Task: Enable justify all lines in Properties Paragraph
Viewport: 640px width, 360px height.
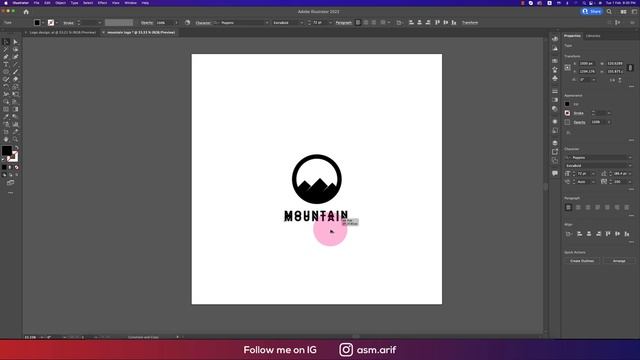Action: (x=627, y=207)
